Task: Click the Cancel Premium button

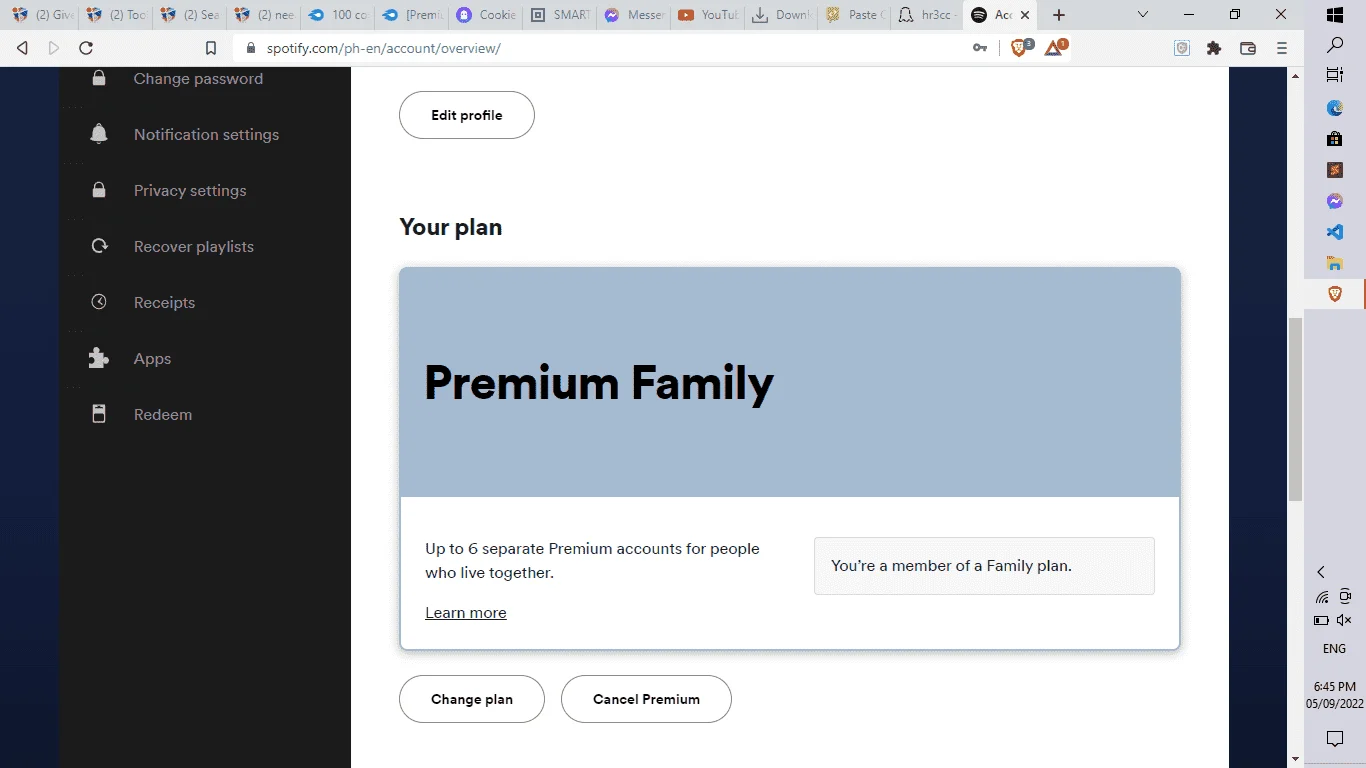Action: pos(646,699)
